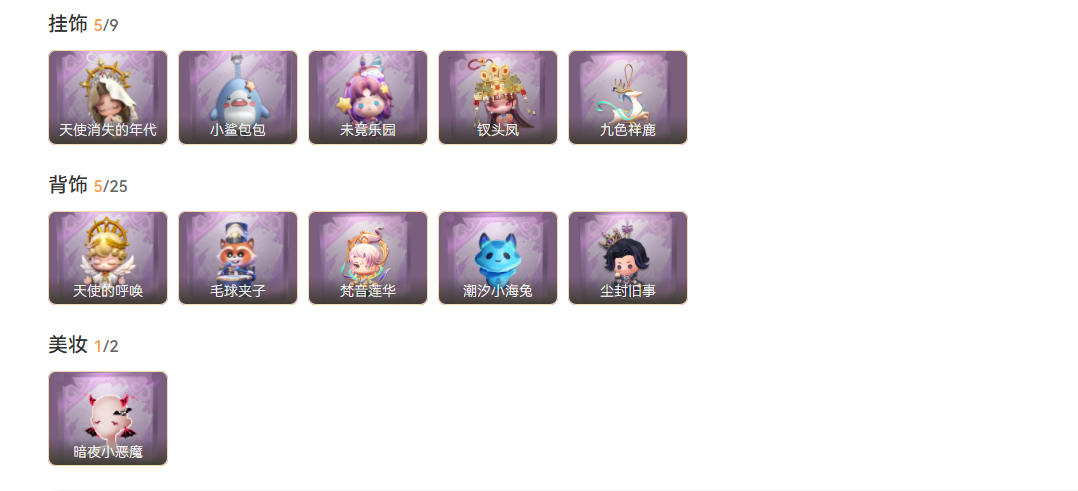Open the 未竟乐园 pendant item
Viewport: 1078px width, 491px height.
pos(368,98)
